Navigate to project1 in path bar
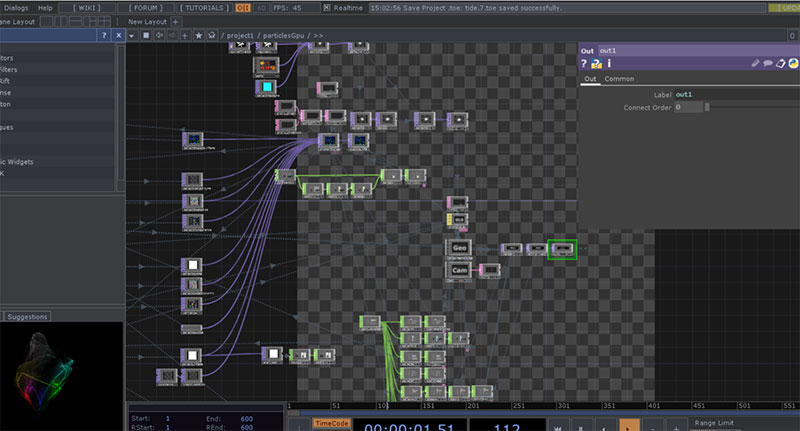The width and height of the screenshot is (800, 431). coord(240,35)
